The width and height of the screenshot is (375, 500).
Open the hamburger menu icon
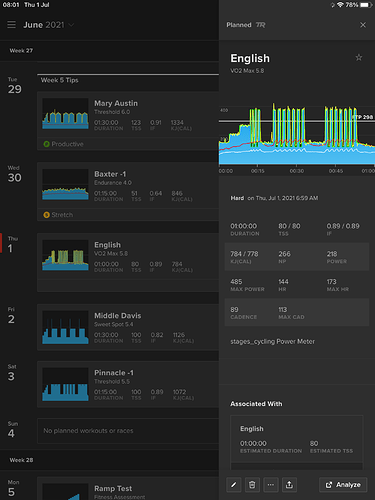(11, 25)
